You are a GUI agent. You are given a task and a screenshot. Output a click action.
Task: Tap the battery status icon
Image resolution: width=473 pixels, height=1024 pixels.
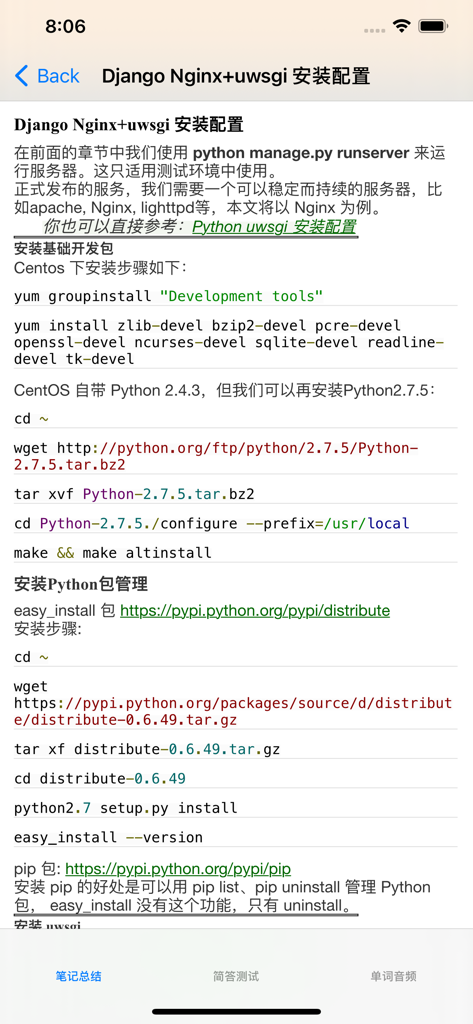pos(432,26)
